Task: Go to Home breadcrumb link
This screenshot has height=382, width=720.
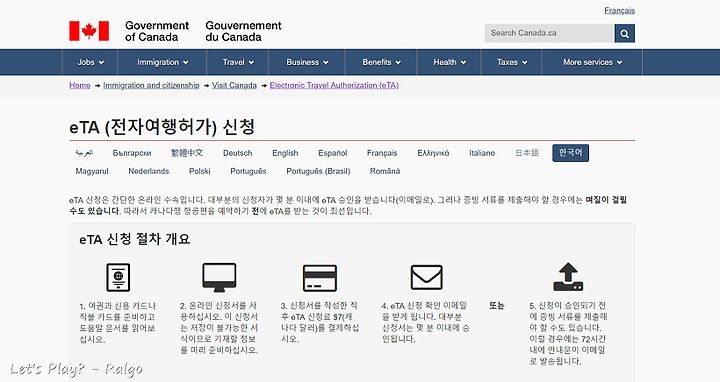Action: pyautogui.click(x=79, y=85)
